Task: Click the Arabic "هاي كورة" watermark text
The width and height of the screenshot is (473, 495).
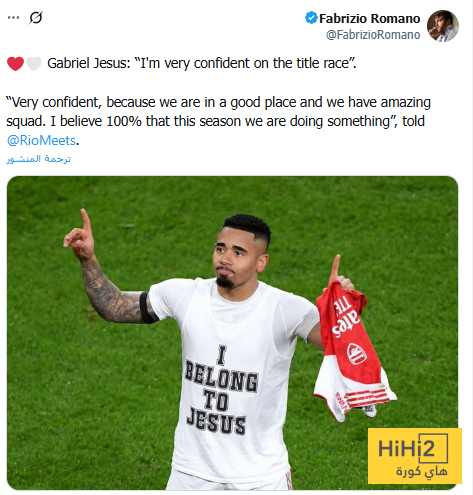Action: [x=422, y=471]
